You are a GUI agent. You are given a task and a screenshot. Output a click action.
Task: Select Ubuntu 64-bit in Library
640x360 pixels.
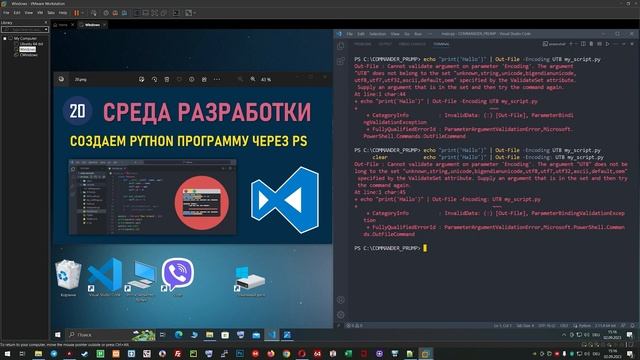[31, 44]
